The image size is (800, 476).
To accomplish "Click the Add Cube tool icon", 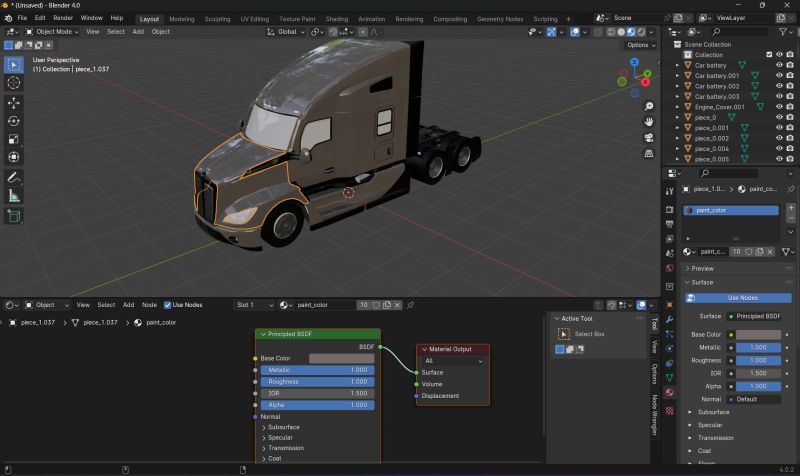I will pos(14,216).
